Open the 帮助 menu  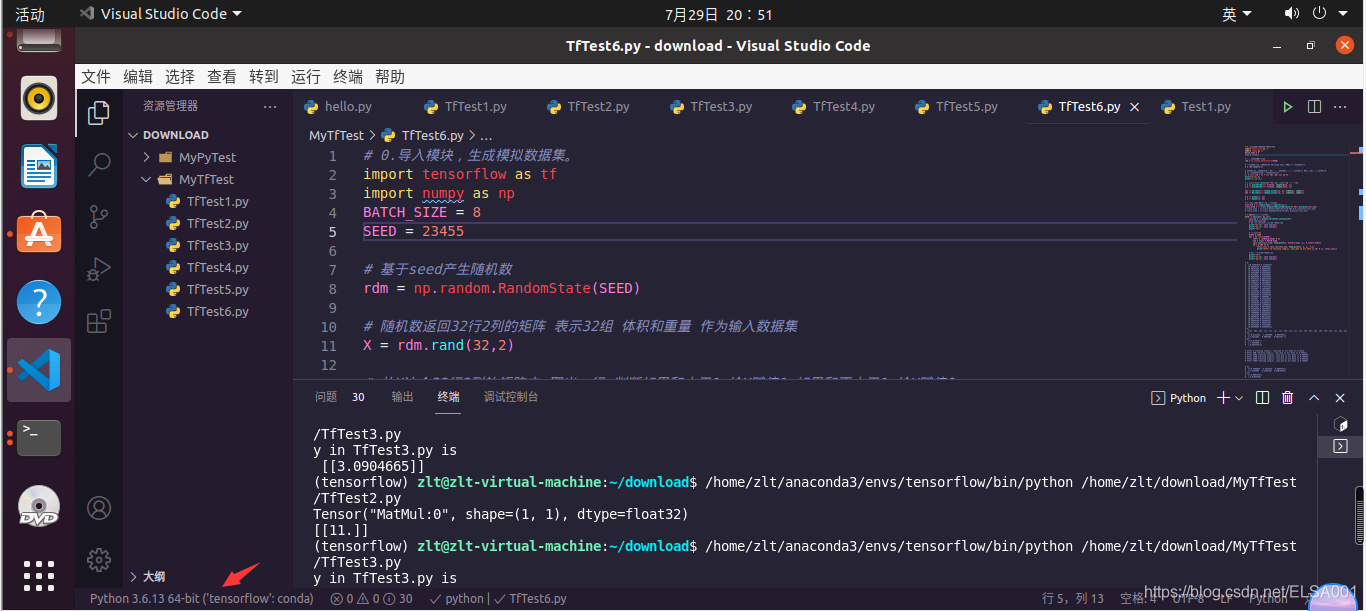click(x=390, y=77)
